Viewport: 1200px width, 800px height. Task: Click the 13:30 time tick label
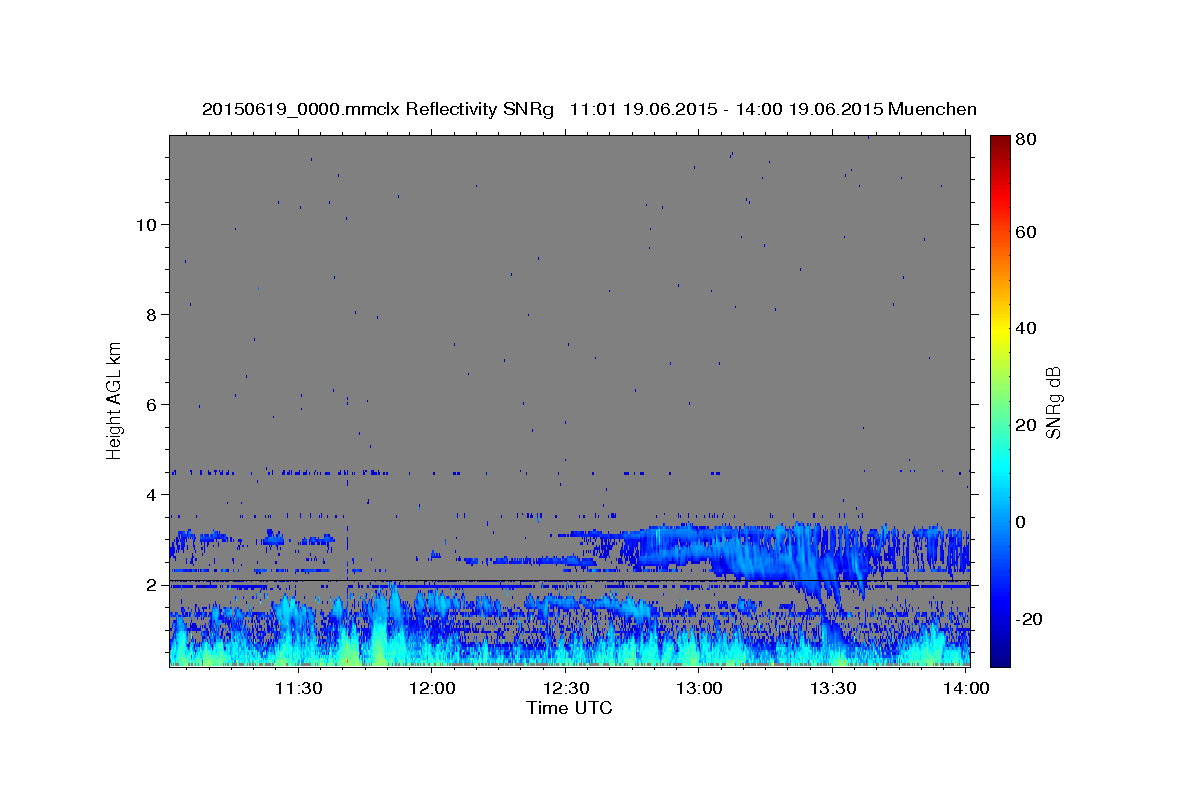(x=832, y=688)
